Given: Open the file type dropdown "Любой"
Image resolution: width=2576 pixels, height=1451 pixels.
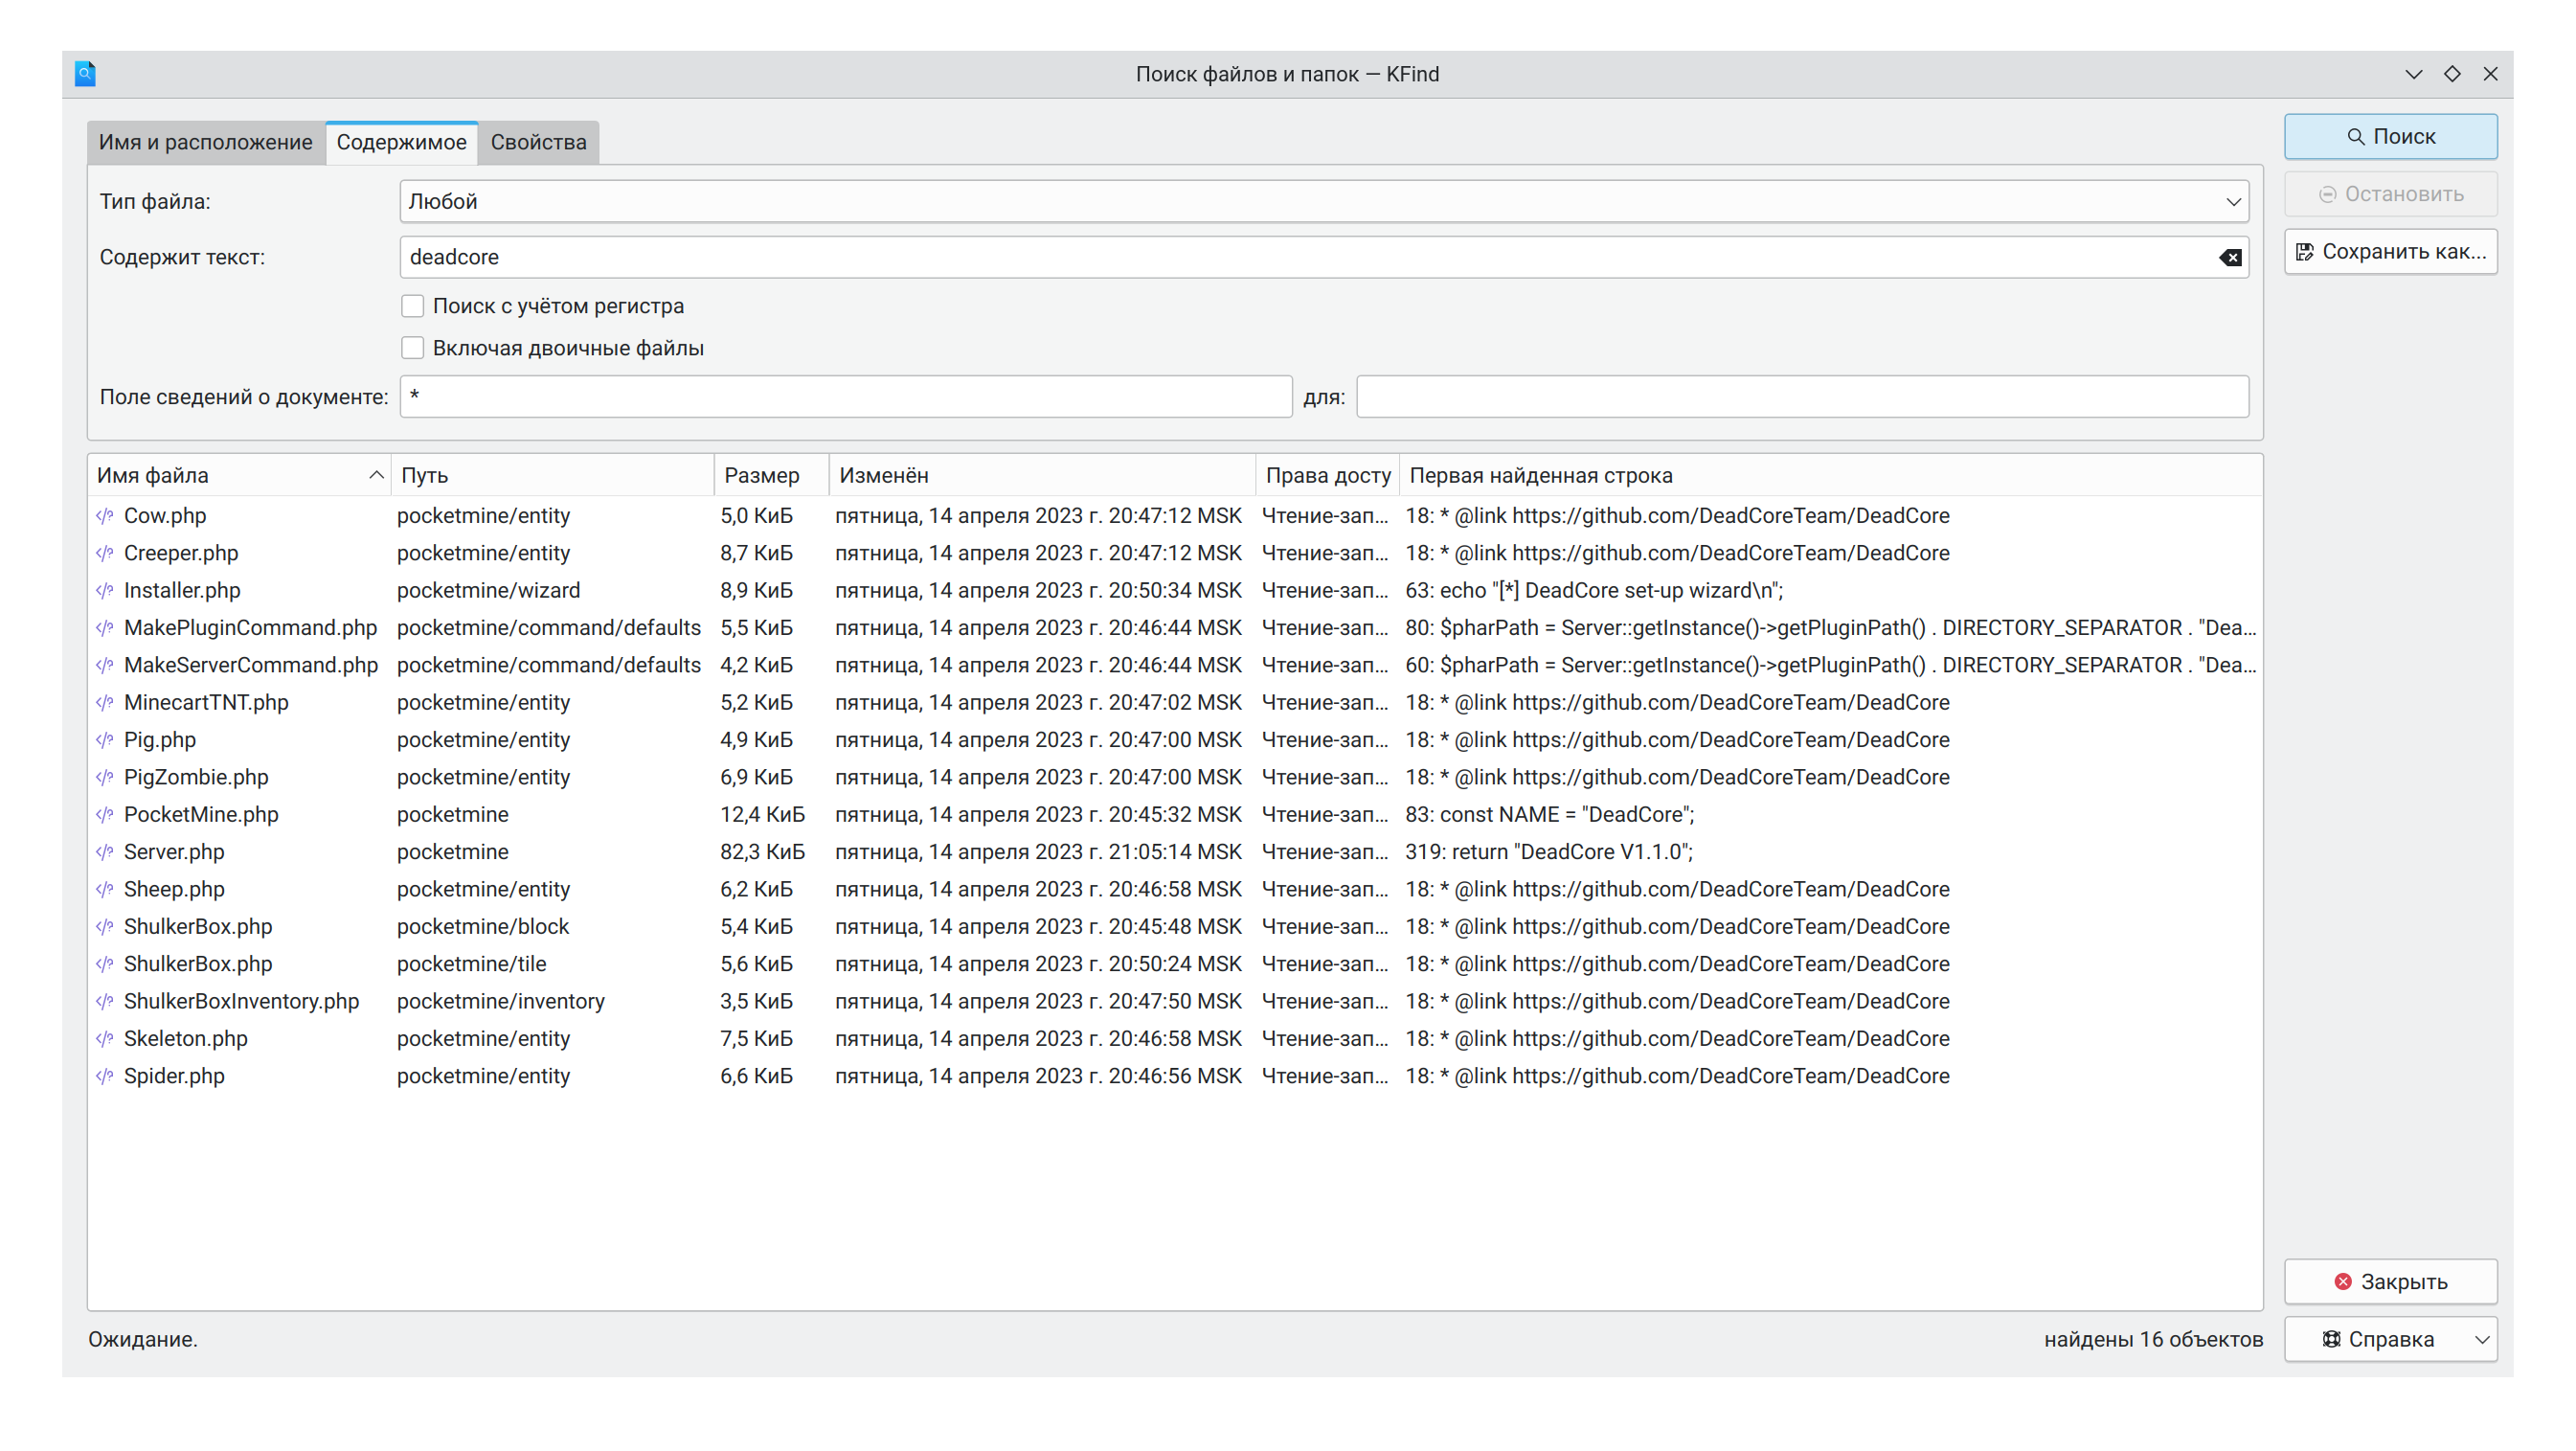Looking at the screenshot, I should coord(1323,202).
